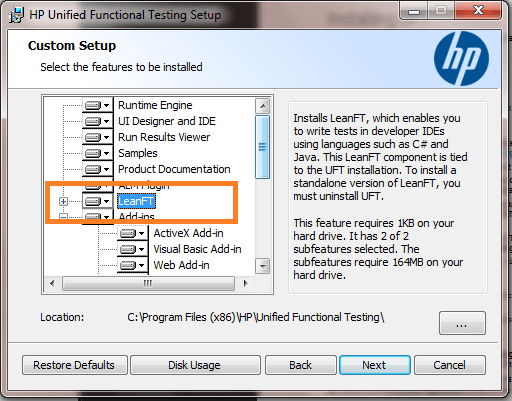Proceed with the Next button
Image resolution: width=512 pixels, height=401 pixels.
(375, 365)
